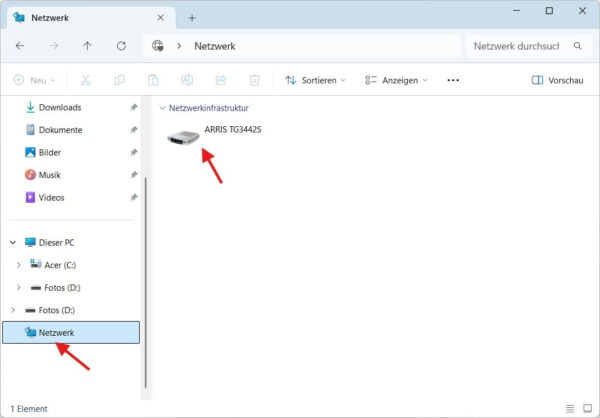Collapse the Netzwerkinfrastruktur group

tap(162, 108)
